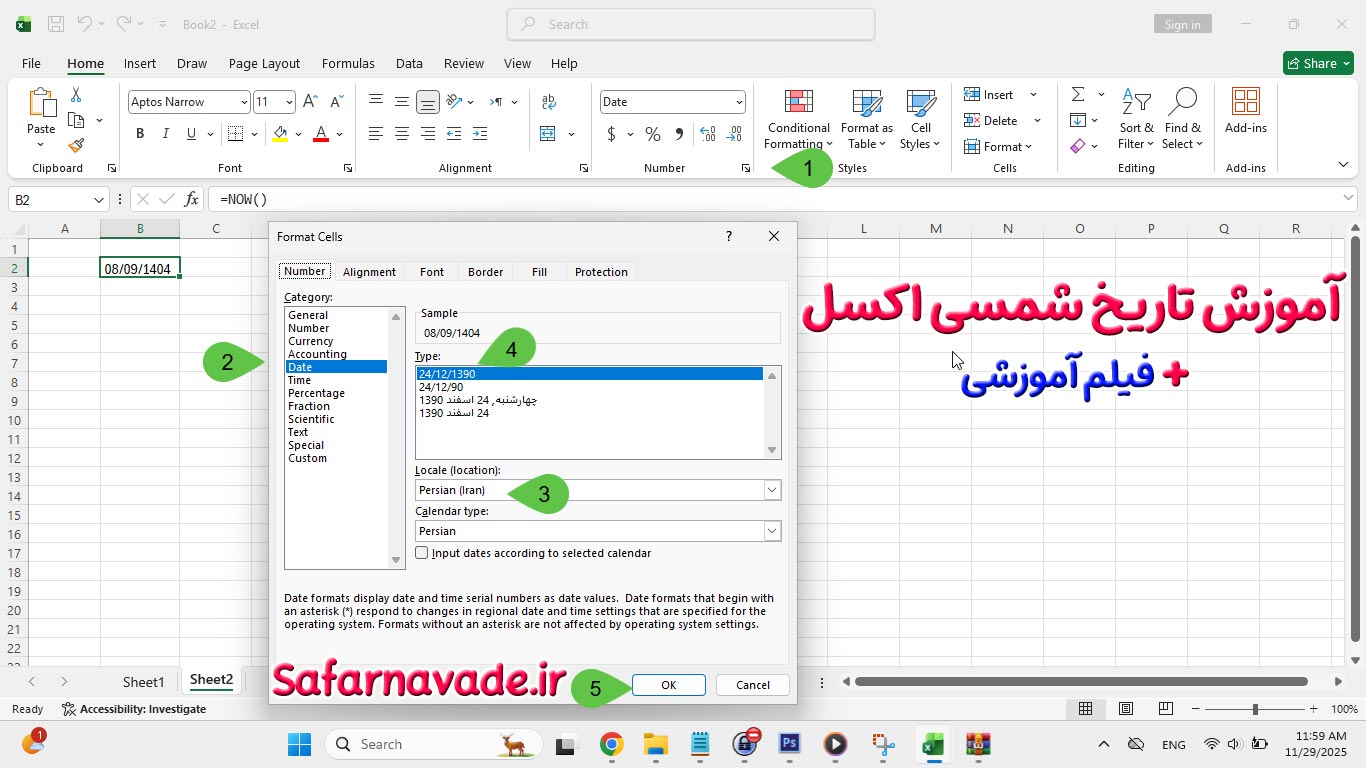
Task: Click the Sort & Filter icon
Action: point(1134,118)
